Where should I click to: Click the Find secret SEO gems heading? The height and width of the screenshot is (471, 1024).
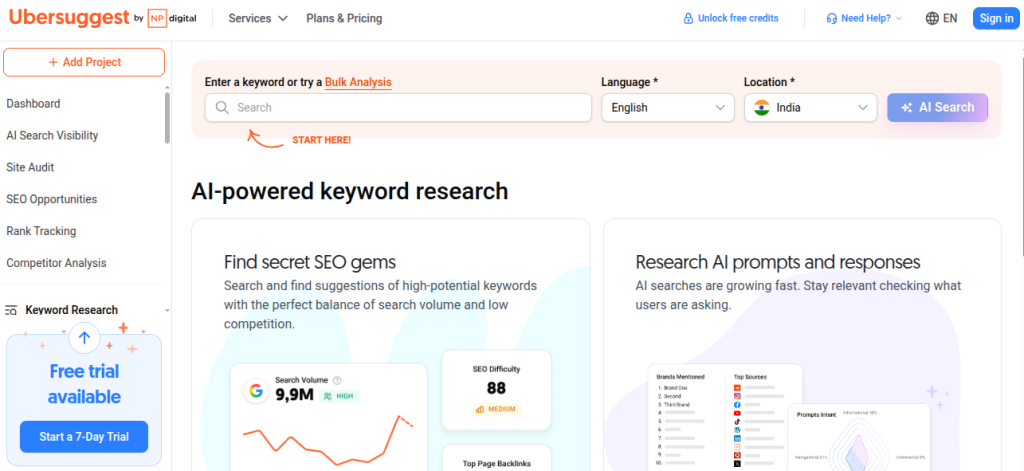coord(310,263)
